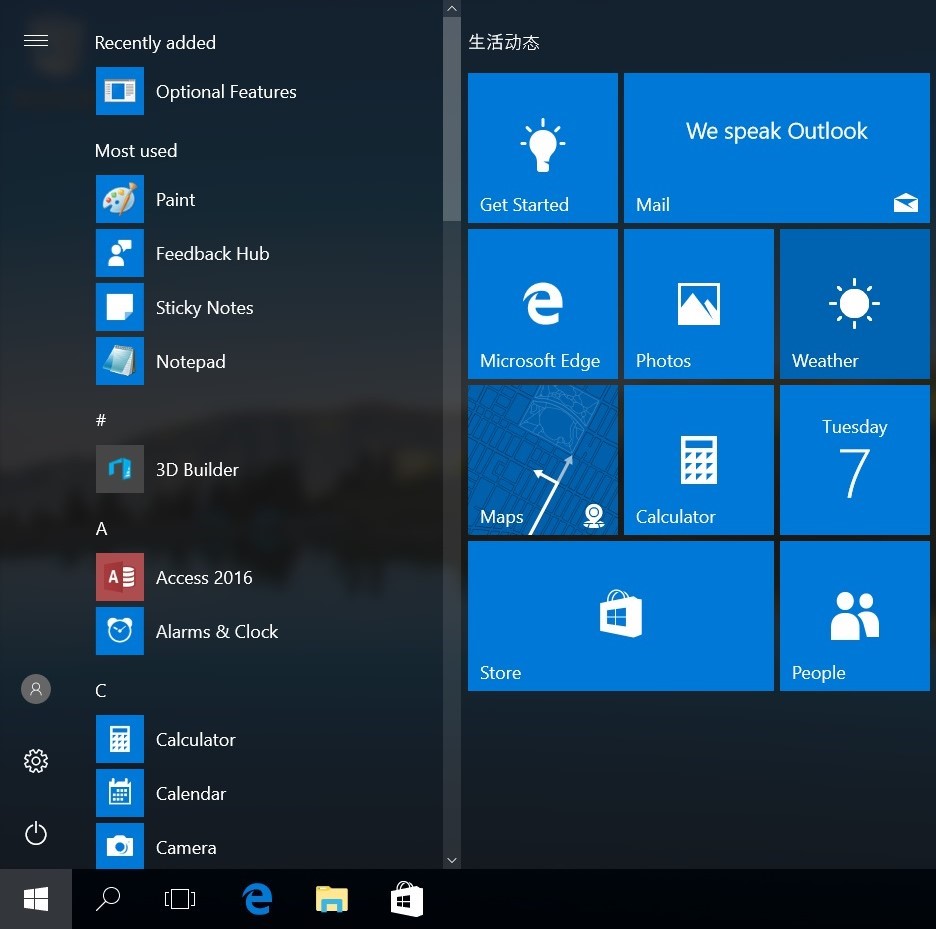The width and height of the screenshot is (936, 929).
Task: Open Task View on the taskbar
Action: click(x=180, y=899)
